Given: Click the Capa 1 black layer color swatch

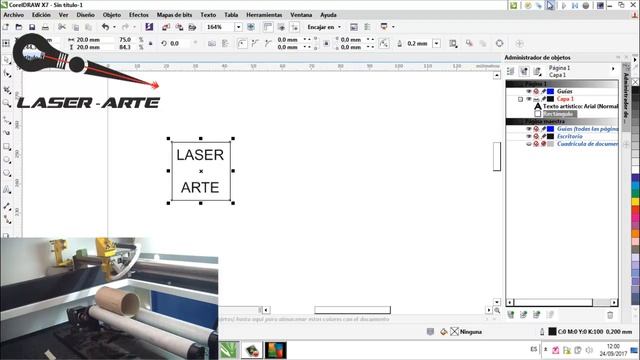Looking at the screenshot, I should 551,99.
